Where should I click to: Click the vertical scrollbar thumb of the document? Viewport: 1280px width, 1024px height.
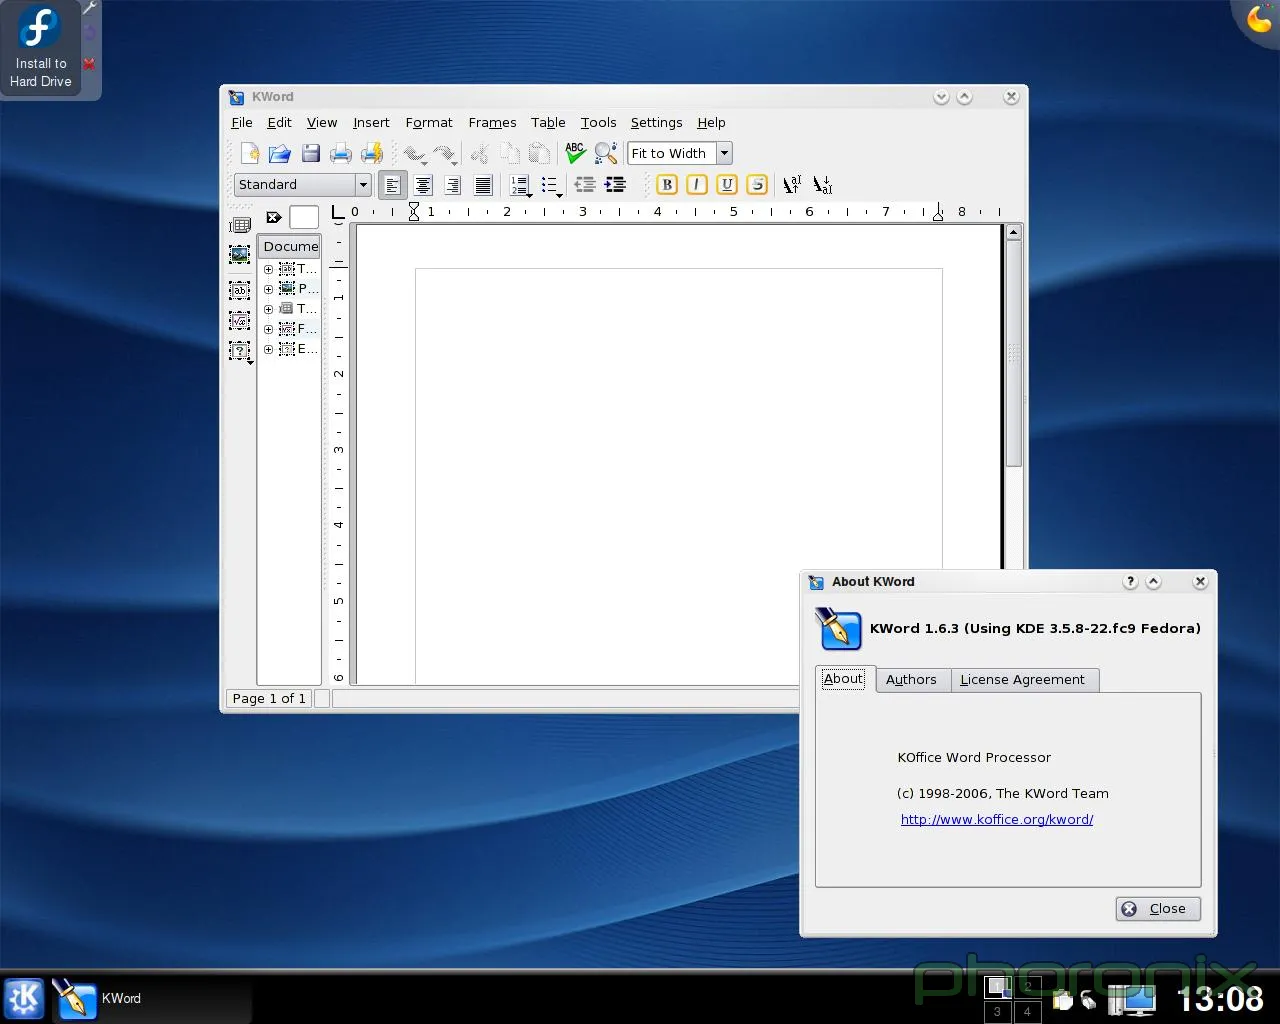pyautogui.click(x=1013, y=354)
